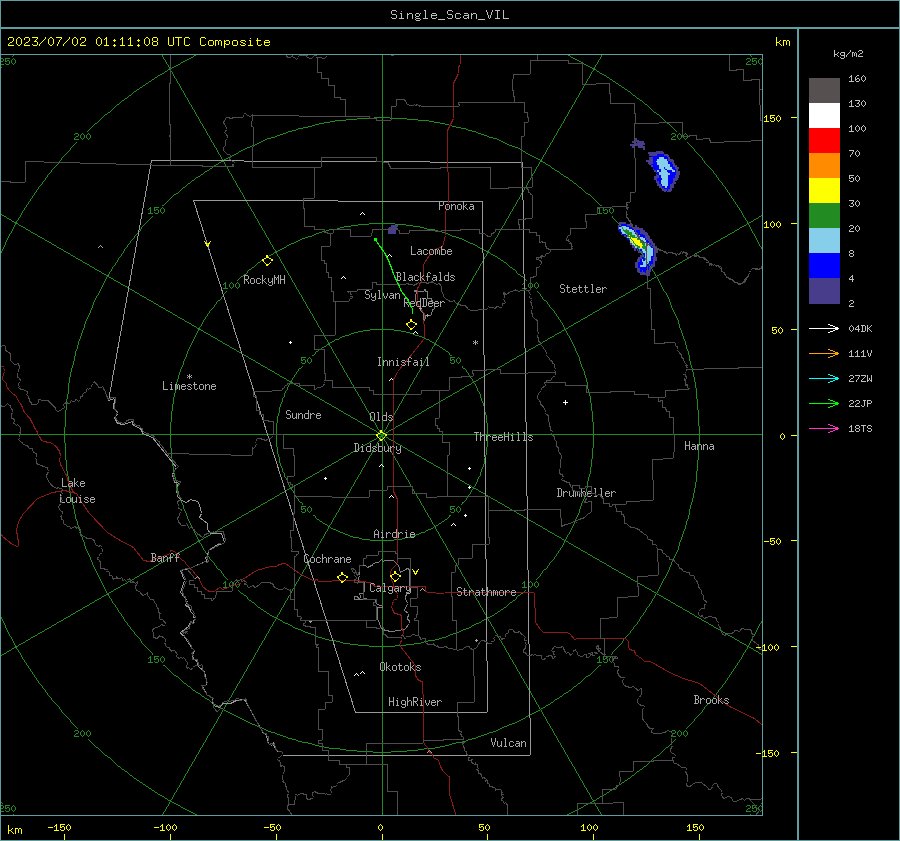
Task: Click the Cochrane town label
Action: click(327, 559)
